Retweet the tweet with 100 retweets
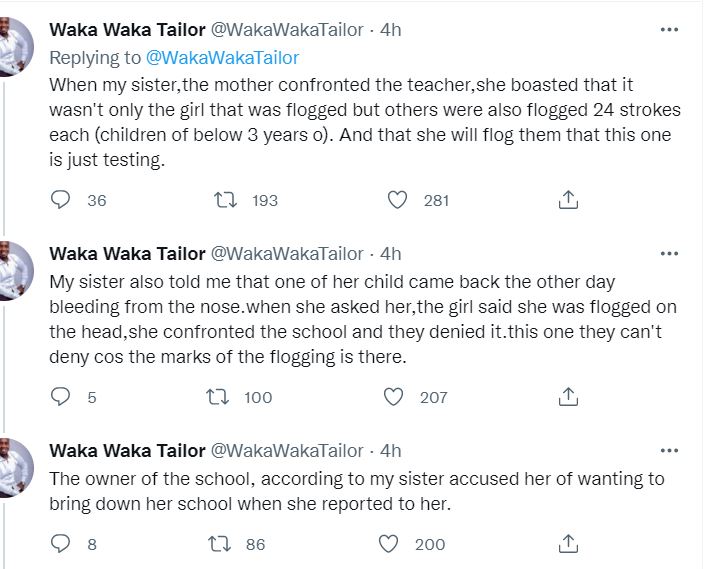Viewport: 713px width, 569px height. 217,397
